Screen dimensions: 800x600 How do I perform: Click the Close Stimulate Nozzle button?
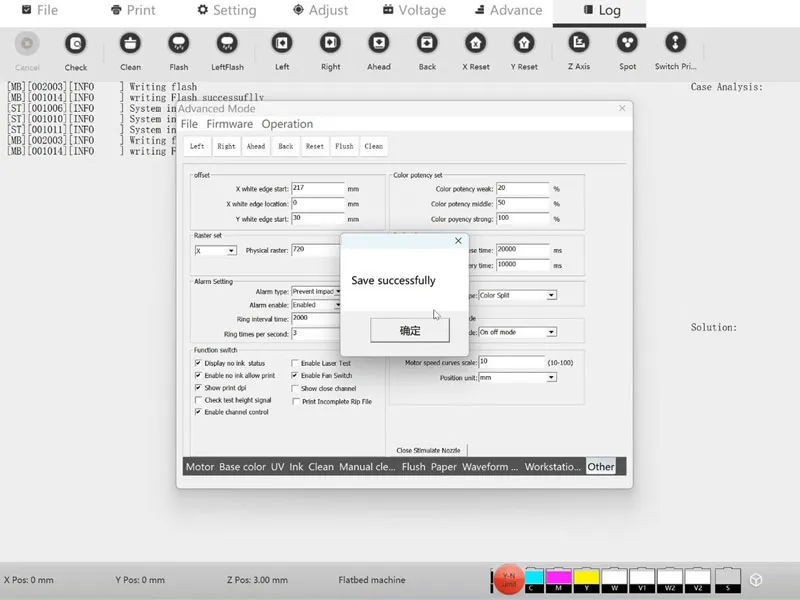[x=430, y=451]
